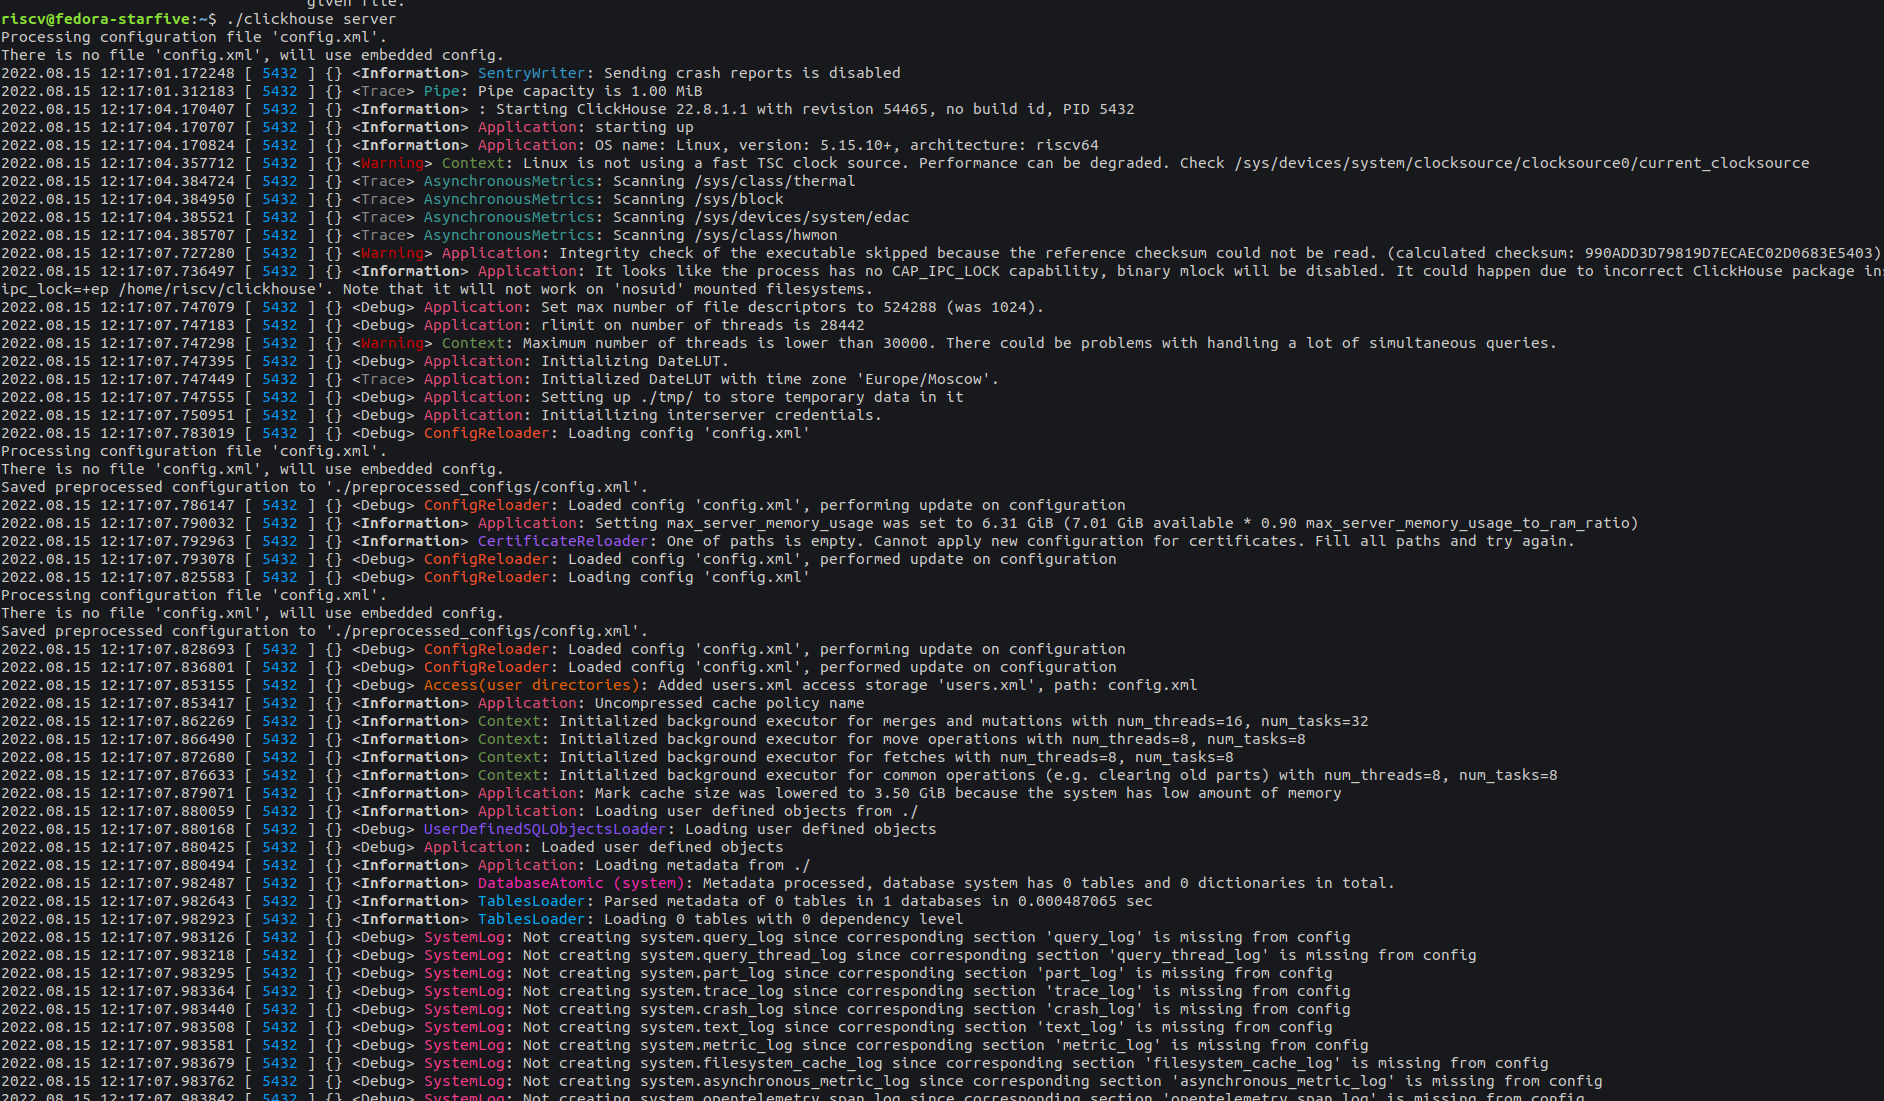Click the TablesLoader parsed metadata line
1884x1101 pixels.
(800, 901)
